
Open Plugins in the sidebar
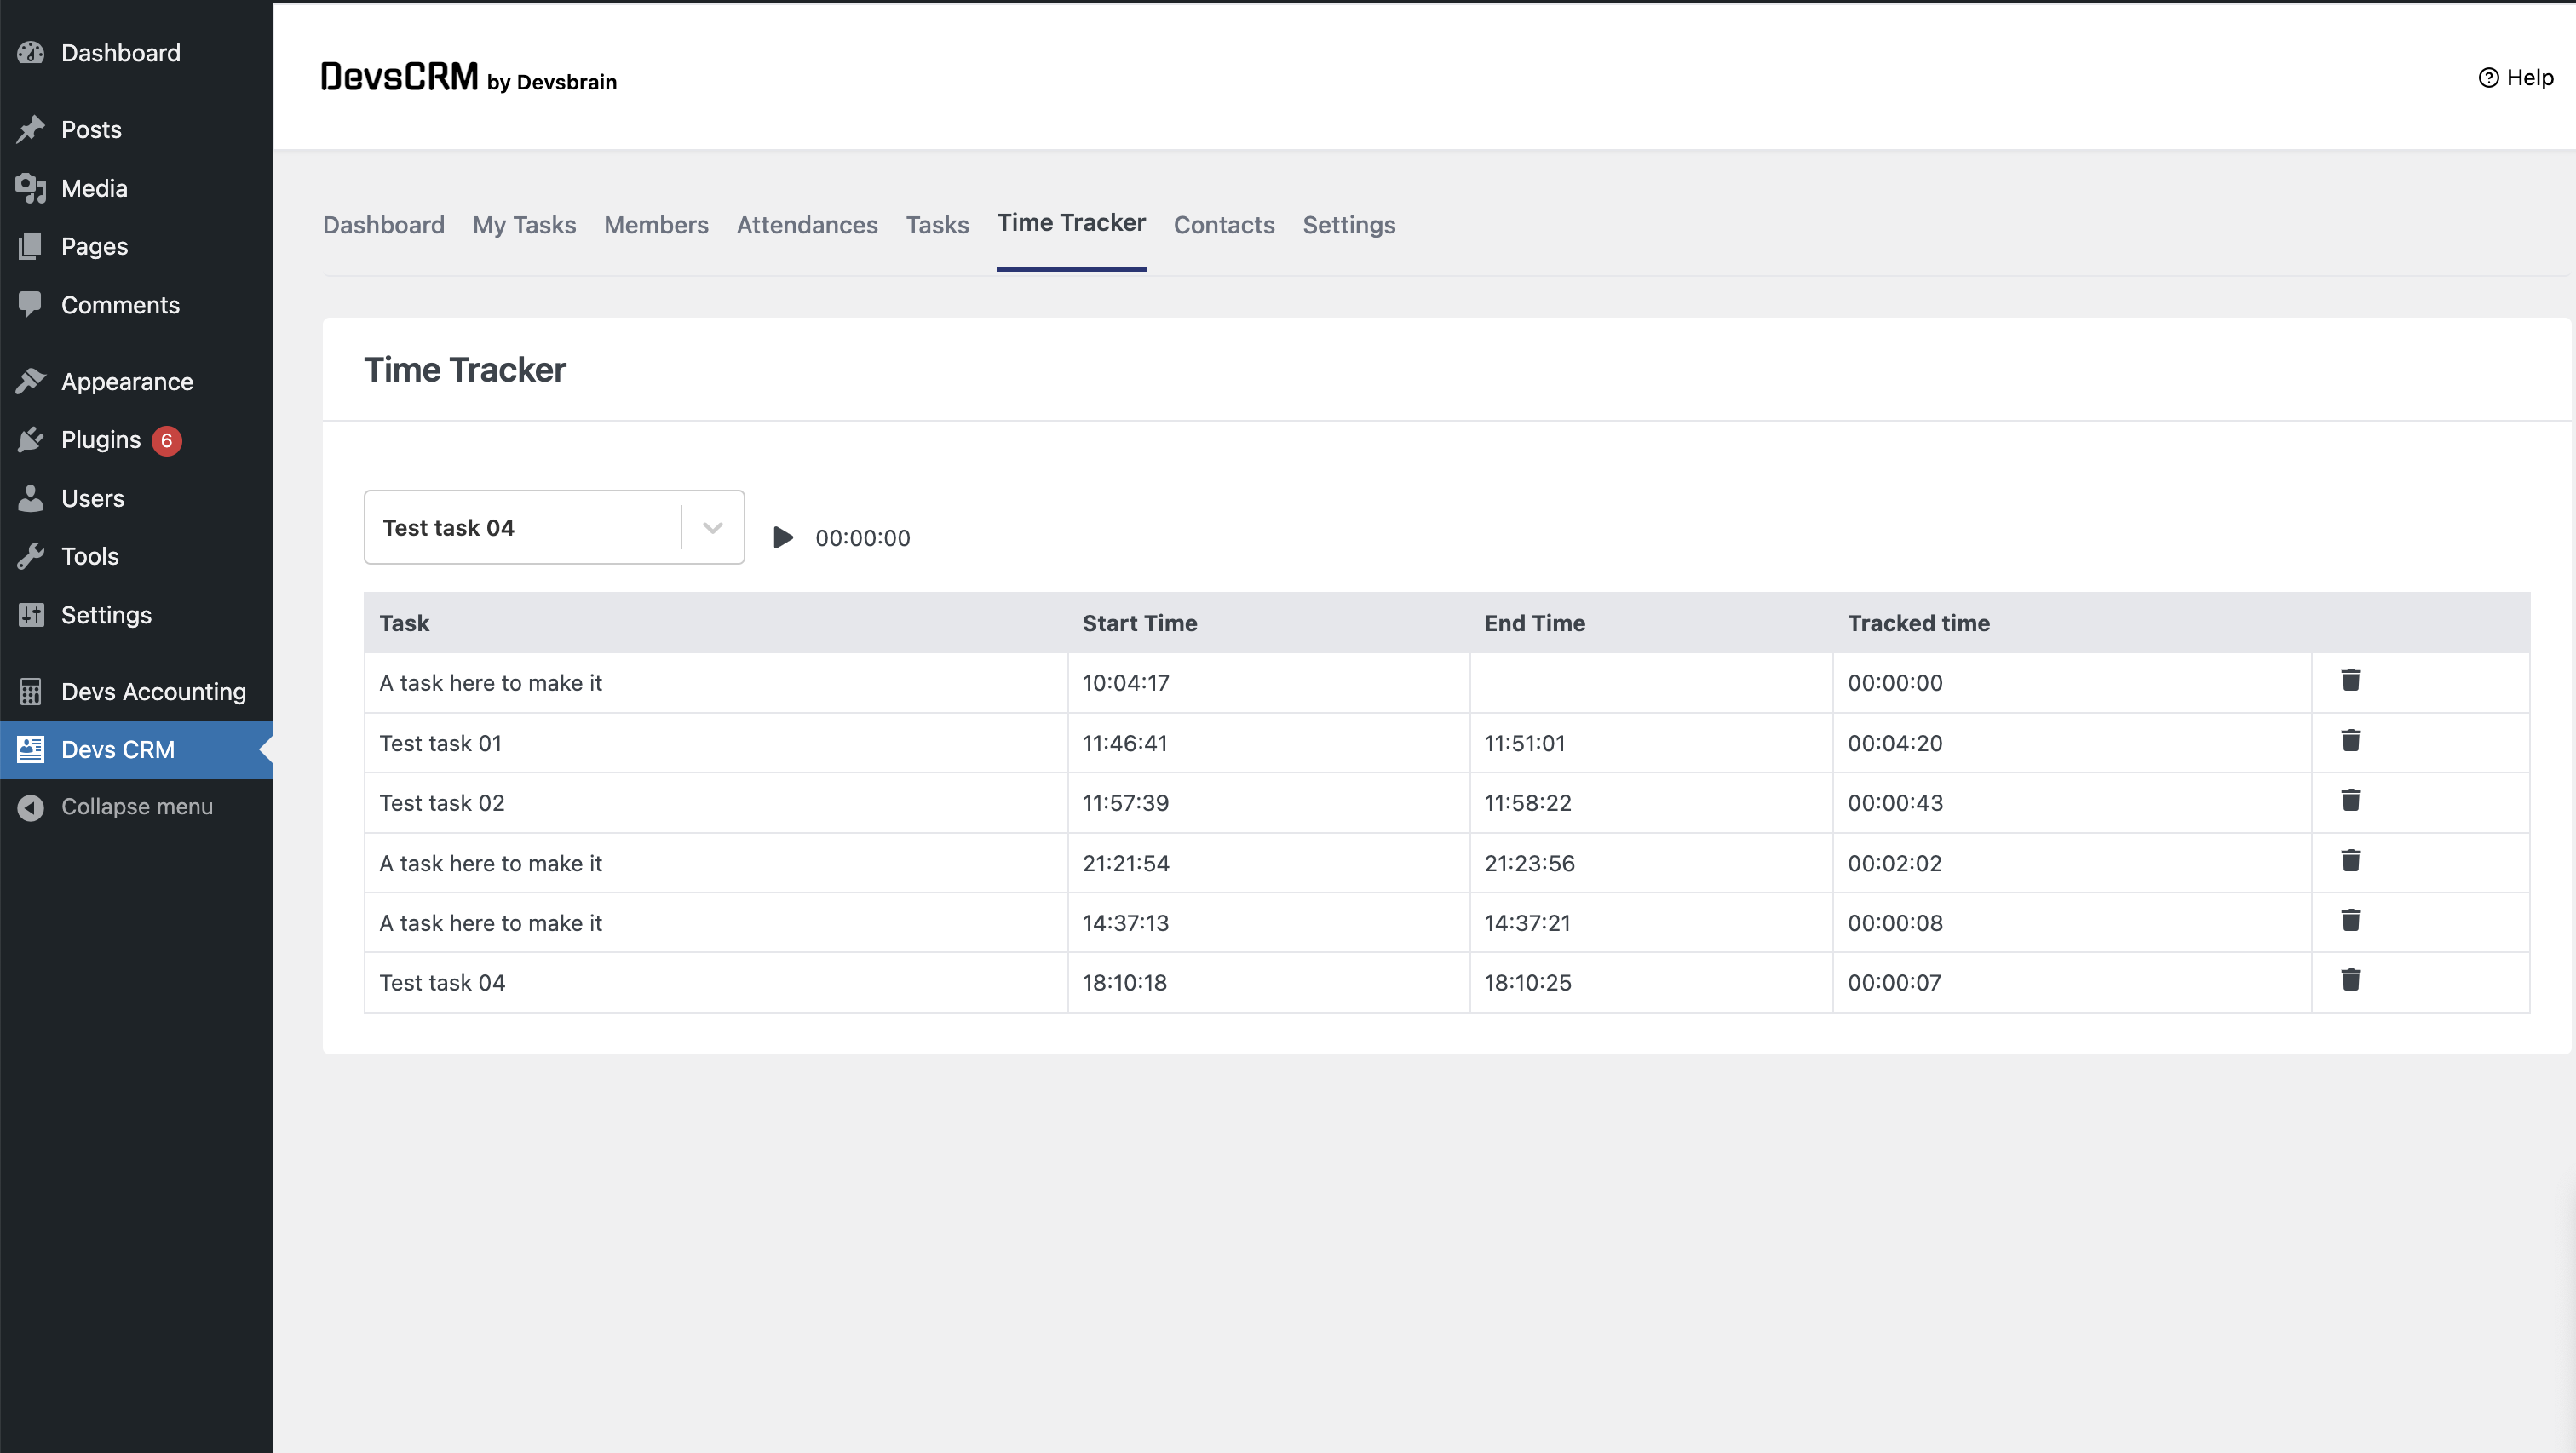(101, 440)
